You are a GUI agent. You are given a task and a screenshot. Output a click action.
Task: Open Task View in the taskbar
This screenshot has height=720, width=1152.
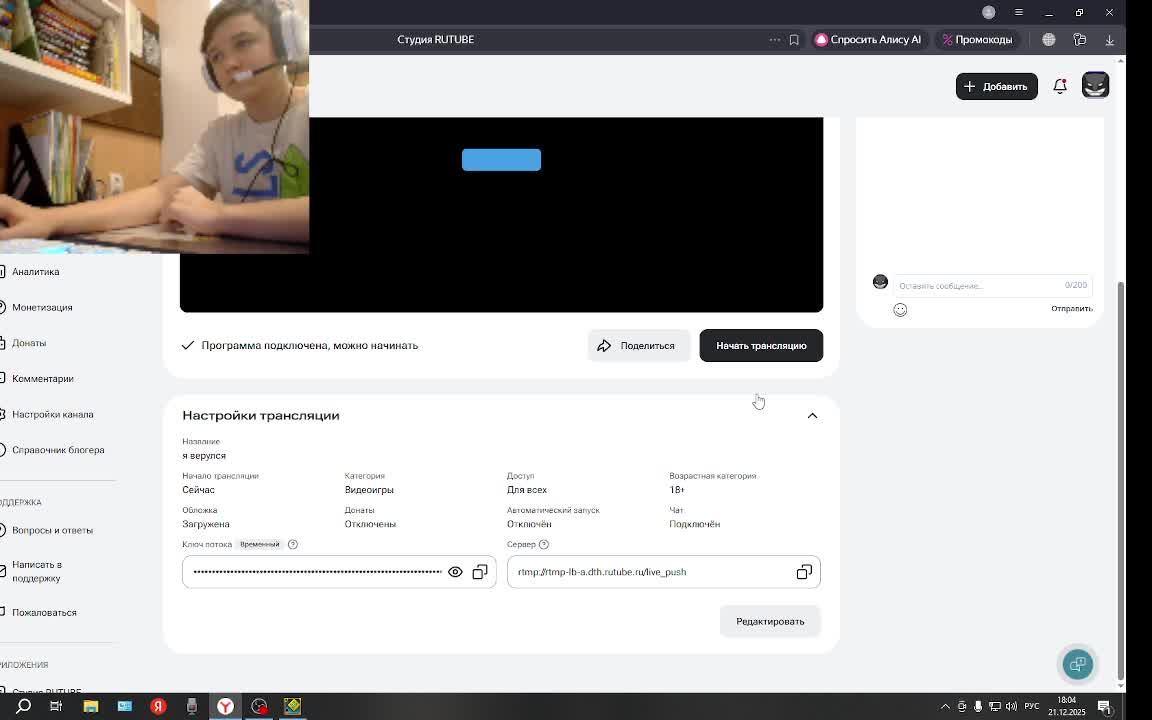point(56,706)
